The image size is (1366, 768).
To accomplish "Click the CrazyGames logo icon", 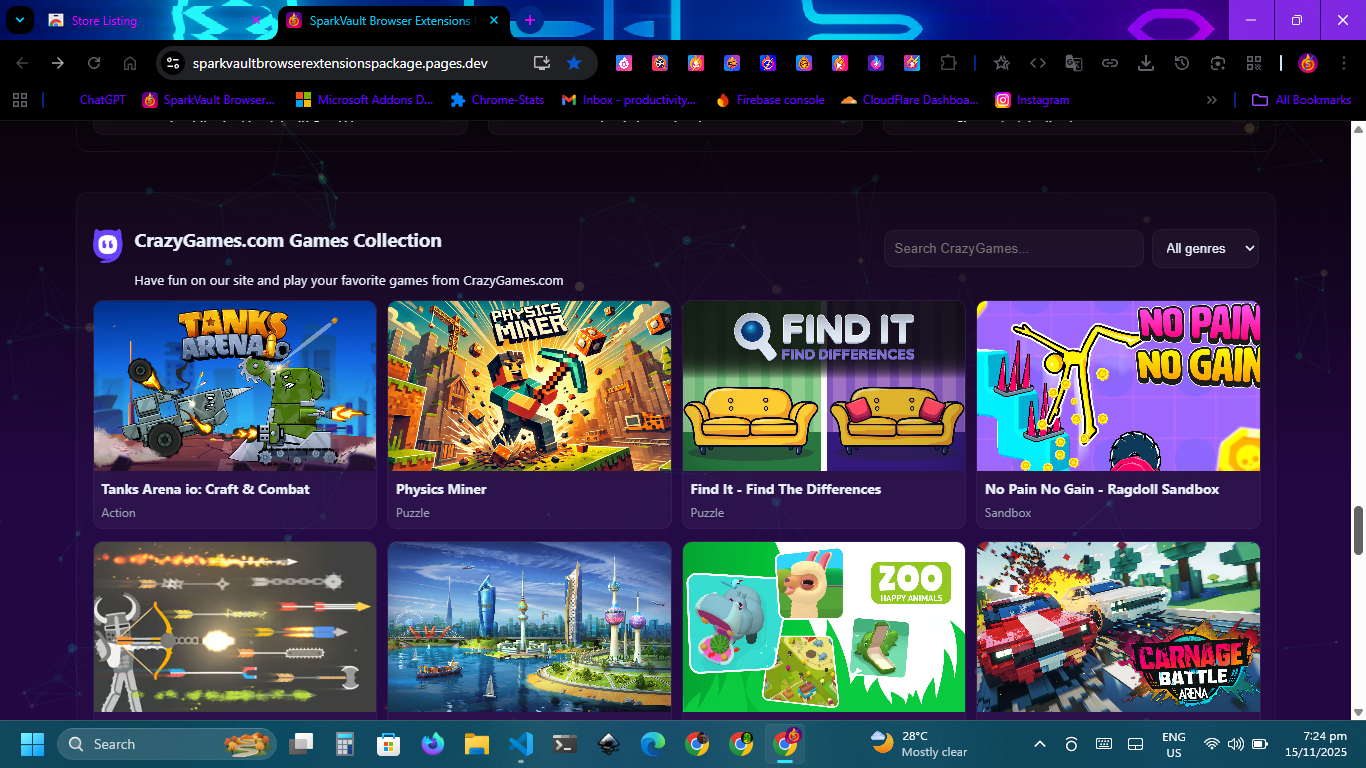I will [108, 245].
